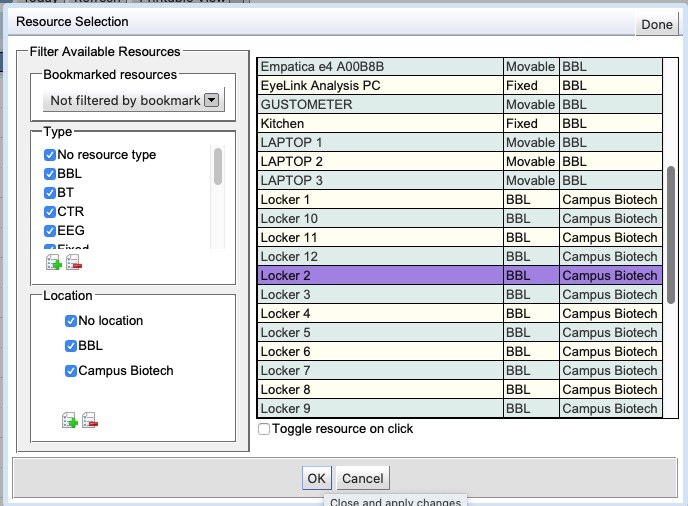Image resolution: width=688 pixels, height=506 pixels.
Task: Disable the EEG type filter checkbox
Action: (x=50, y=231)
